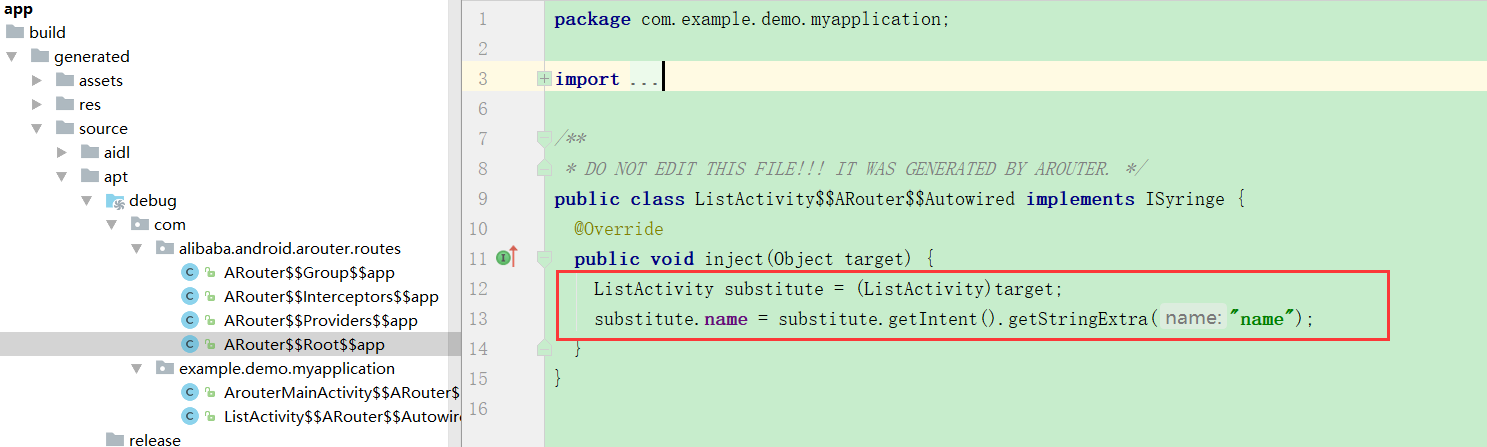Click line number 16 in gutter
Image resolution: width=1487 pixels, height=447 pixels.
[x=478, y=409]
